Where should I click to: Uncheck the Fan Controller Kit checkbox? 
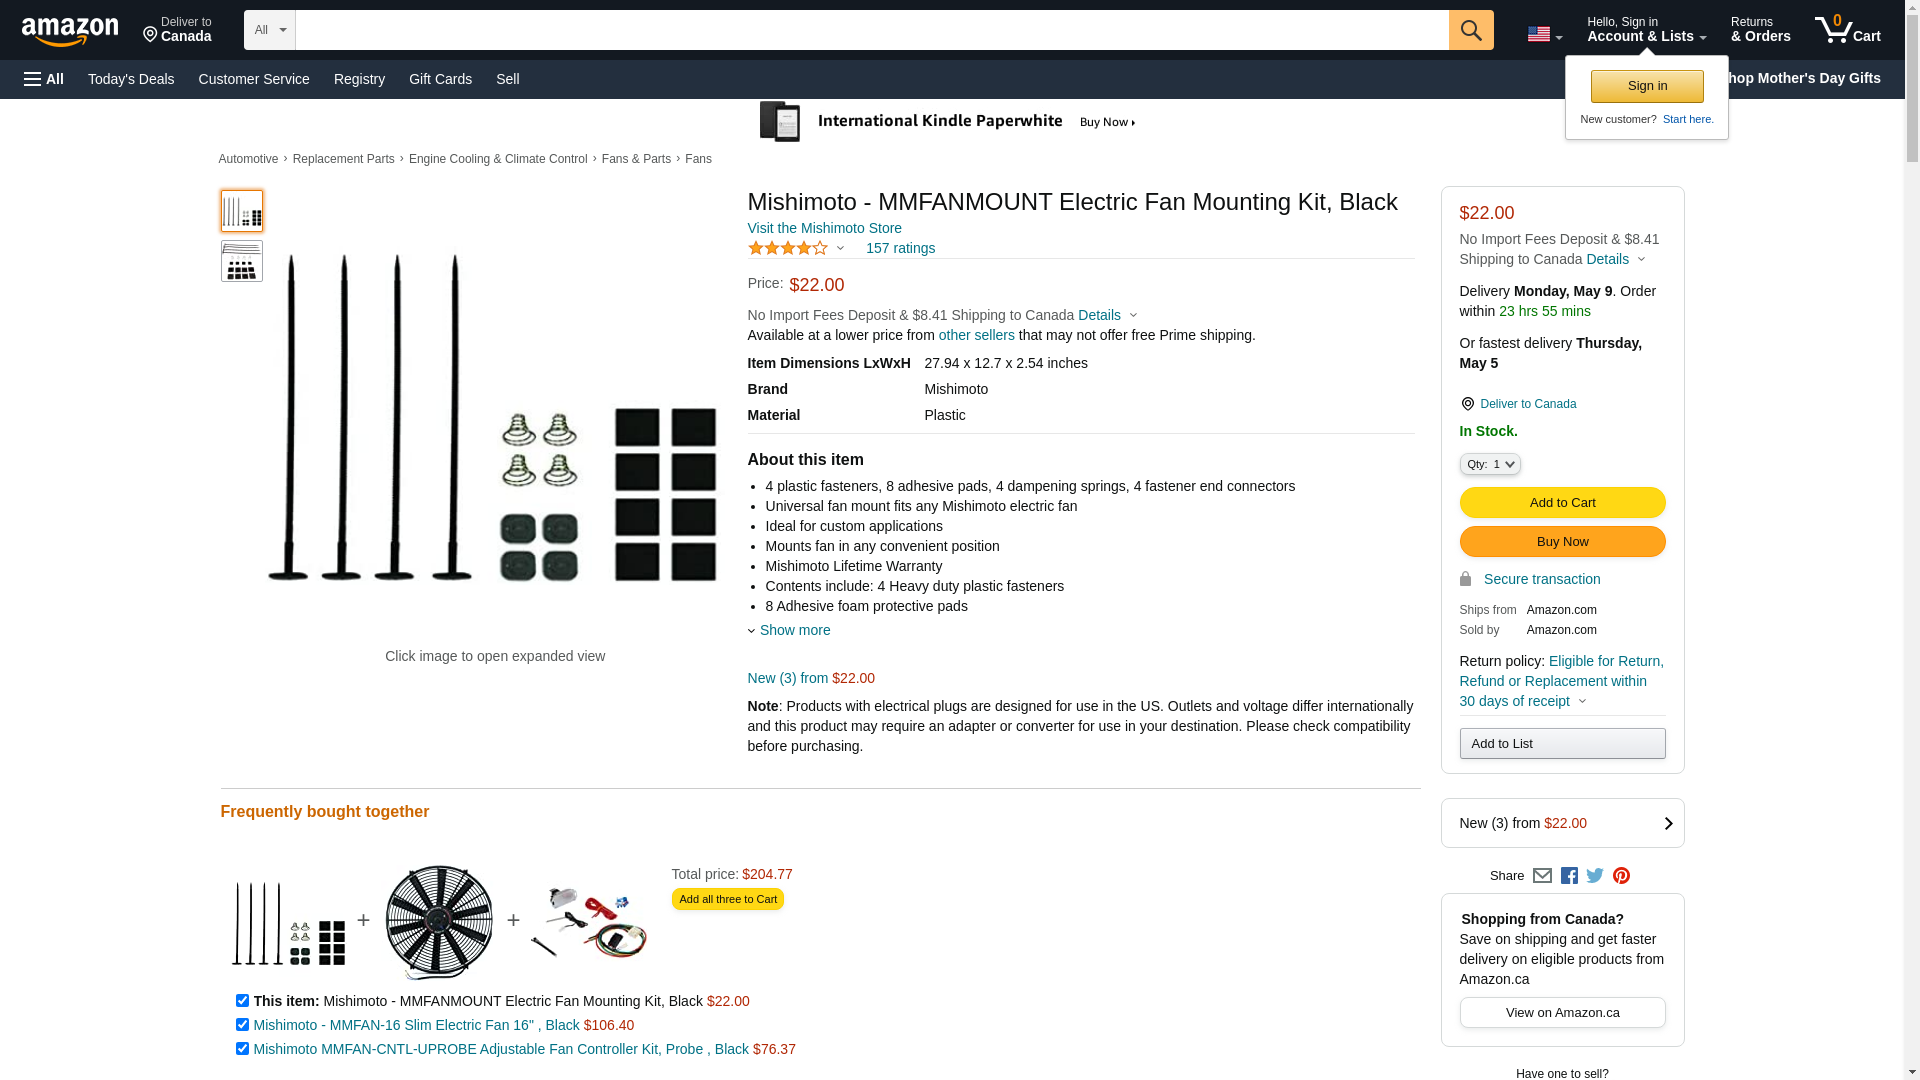pos(242,1049)
